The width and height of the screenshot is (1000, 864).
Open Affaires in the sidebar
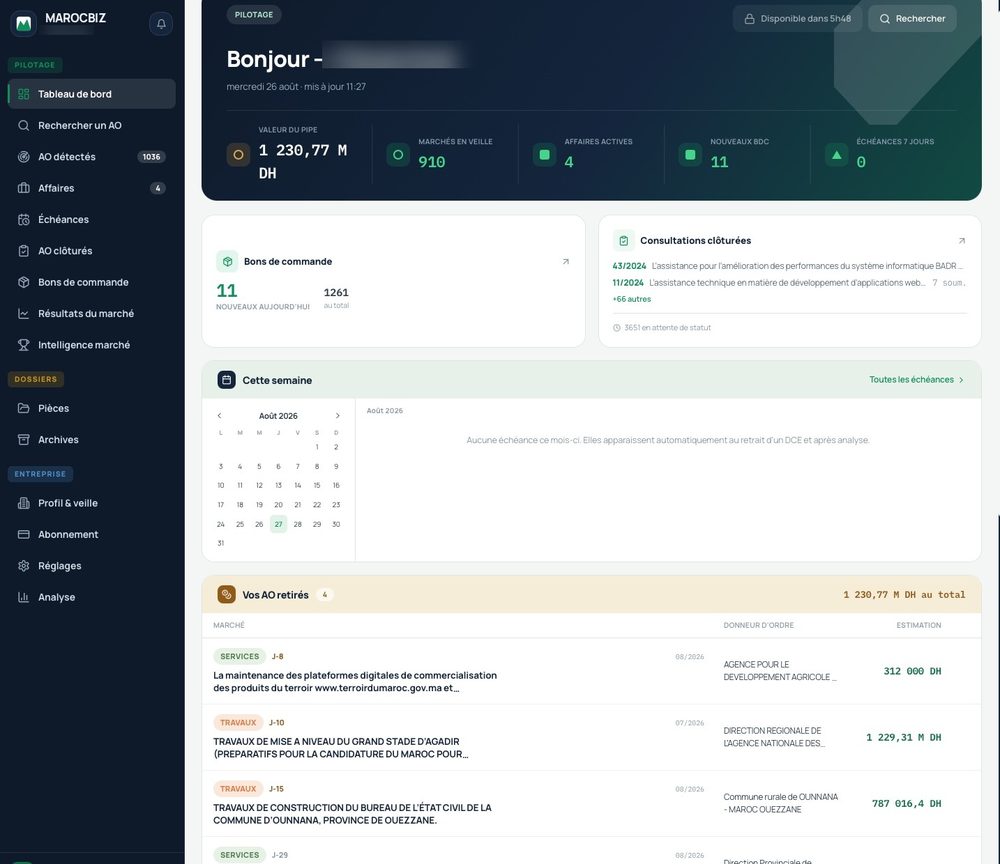click(91, 188)
